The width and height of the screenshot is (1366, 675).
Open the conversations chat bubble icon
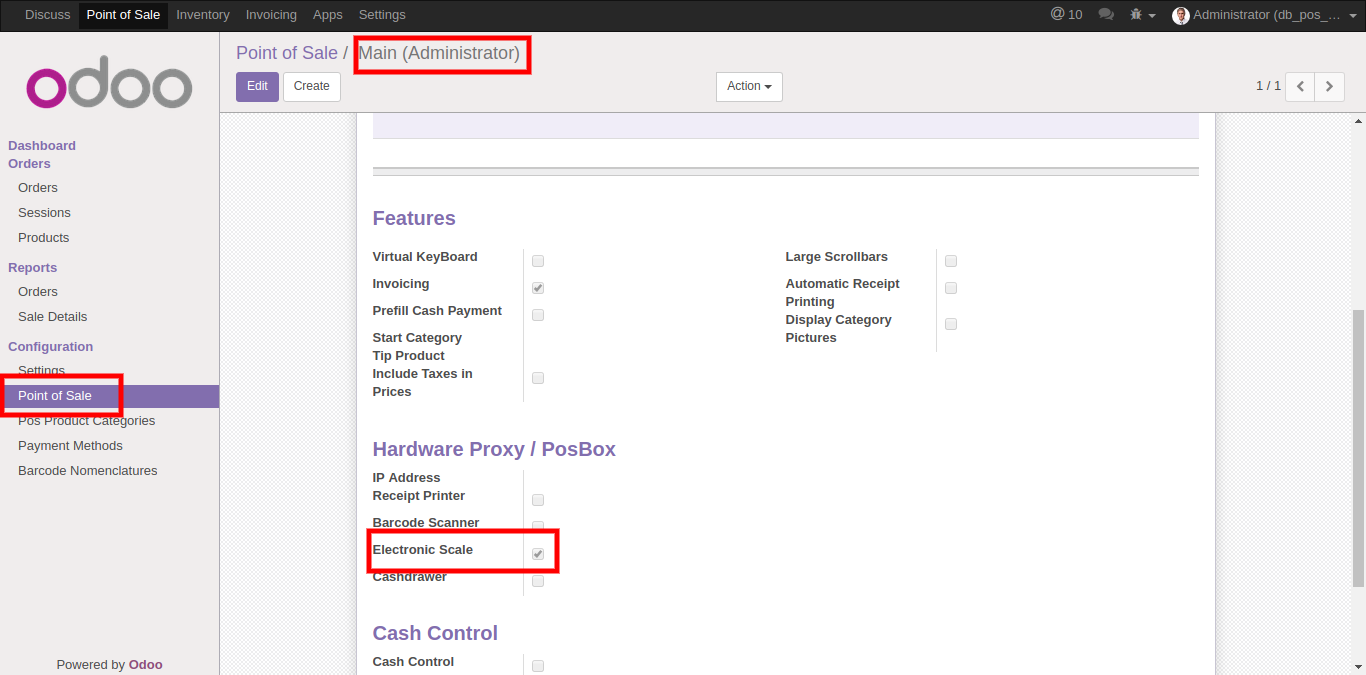(1106, 14)
